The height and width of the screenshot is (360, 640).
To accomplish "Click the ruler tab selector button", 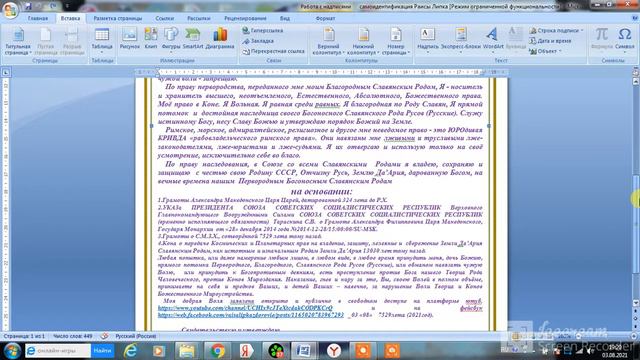I will [6, 73].
